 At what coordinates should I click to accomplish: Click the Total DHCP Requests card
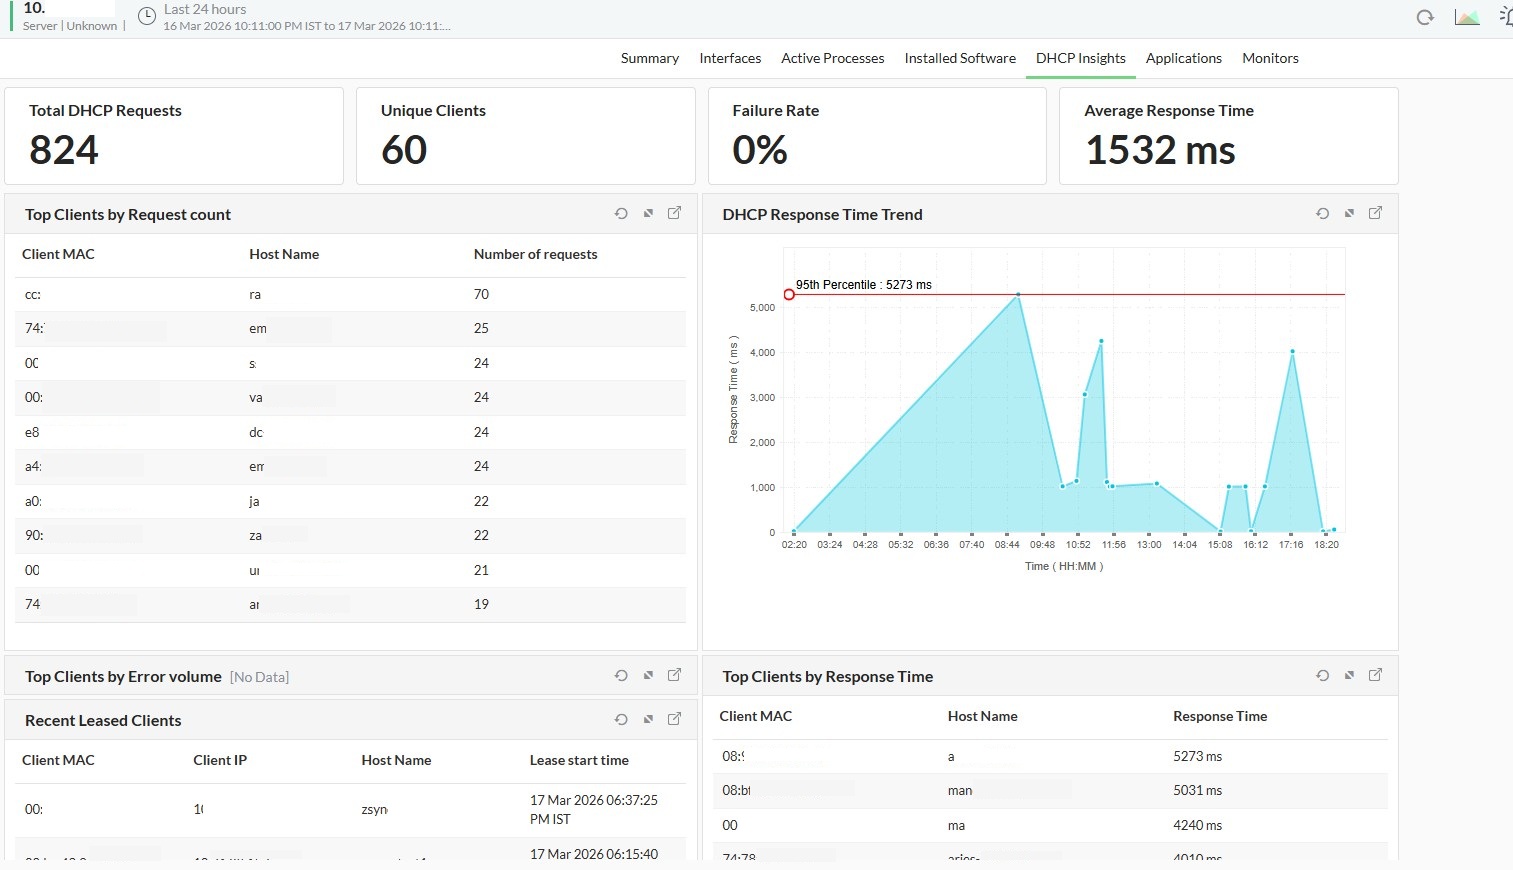click(x=174, y=136)
